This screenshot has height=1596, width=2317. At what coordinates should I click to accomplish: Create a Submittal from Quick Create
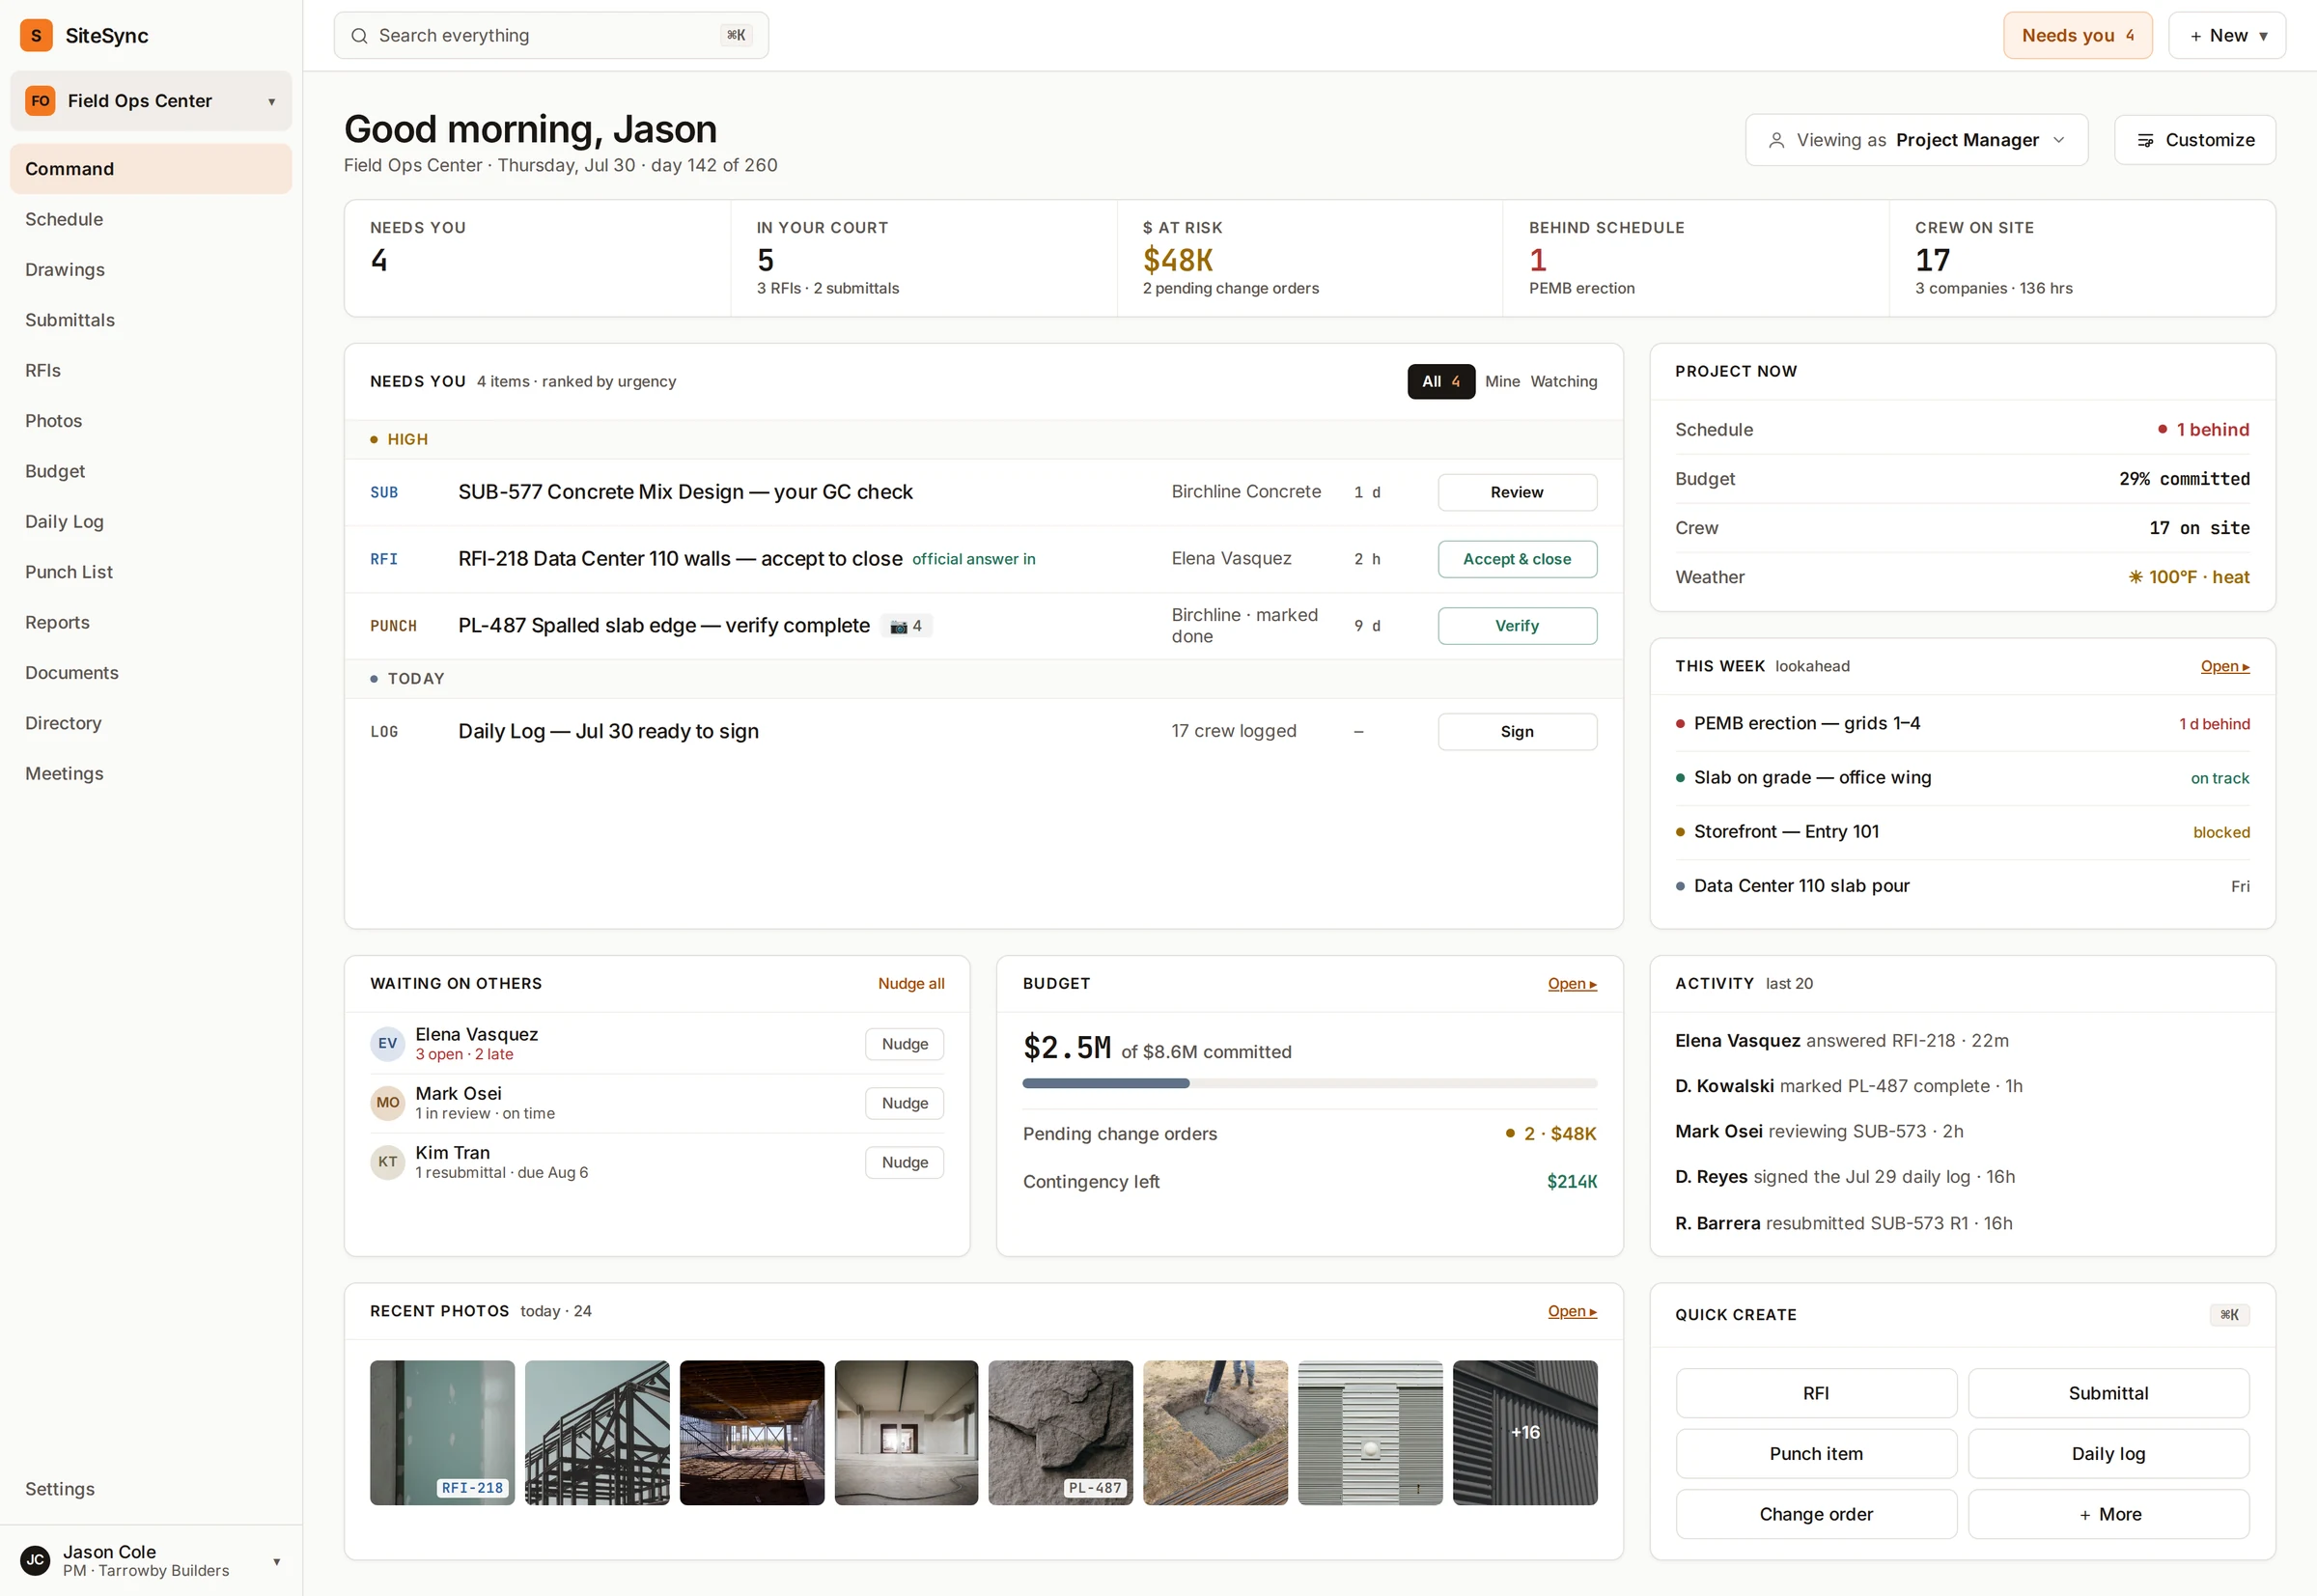2108,1393
